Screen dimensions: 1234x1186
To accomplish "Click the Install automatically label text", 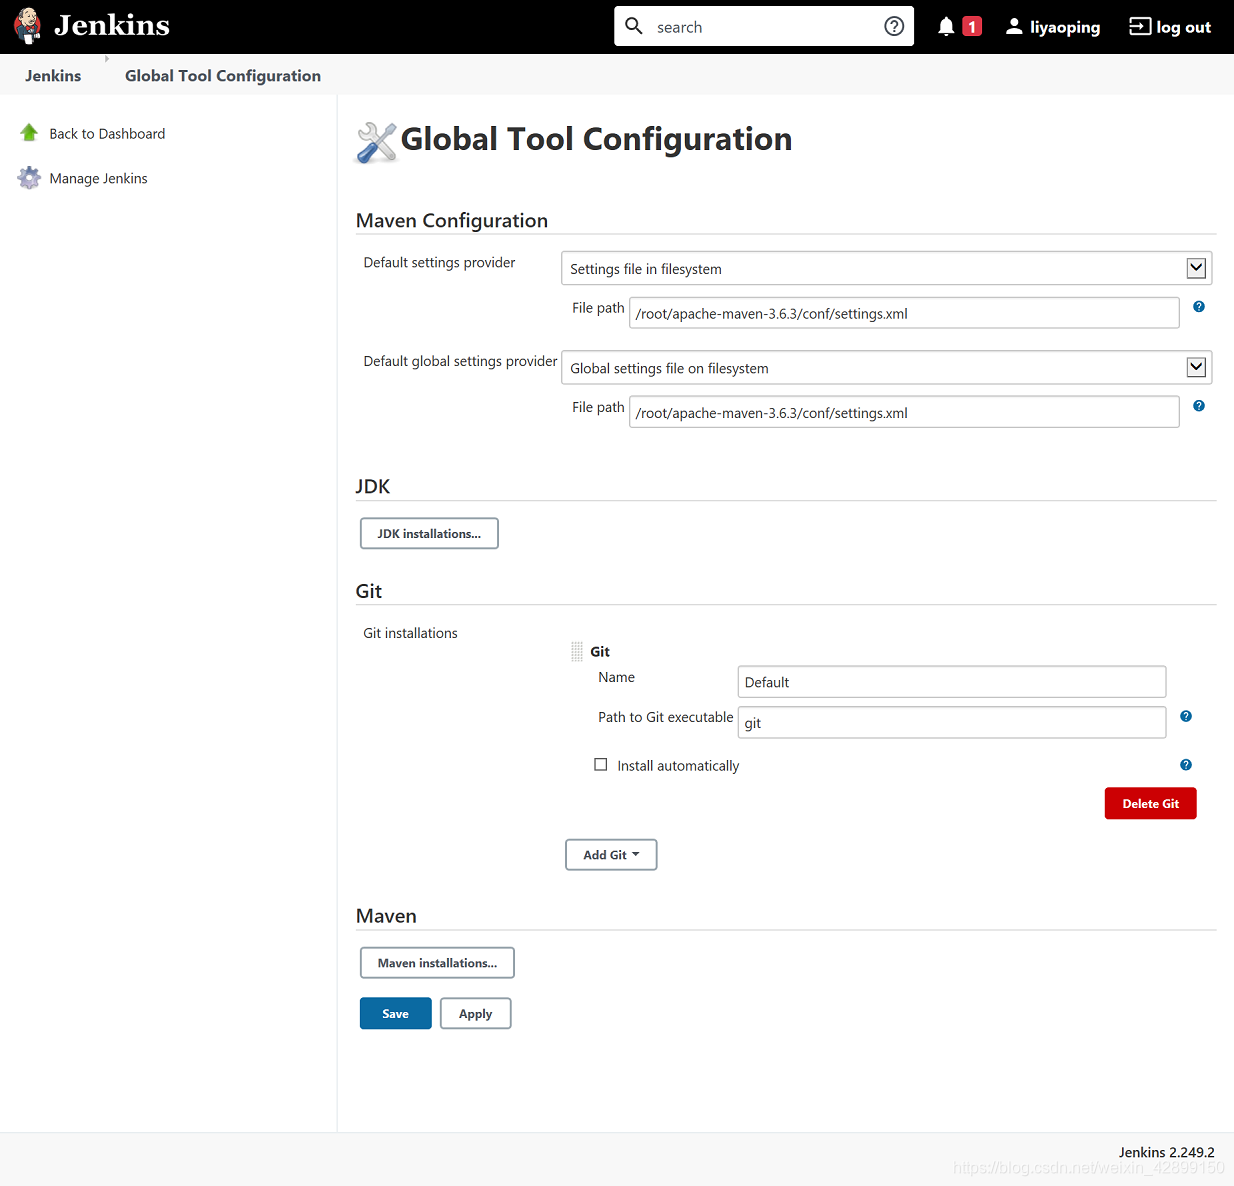I will (678, 766).
